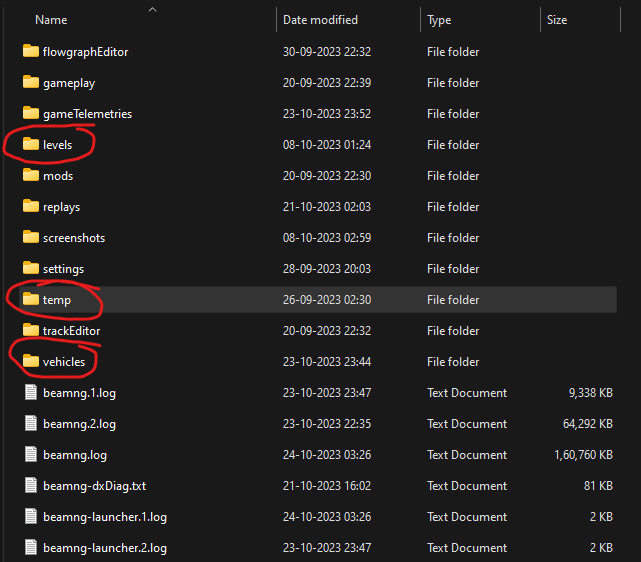Open the levels folder icon

(30, 145)
